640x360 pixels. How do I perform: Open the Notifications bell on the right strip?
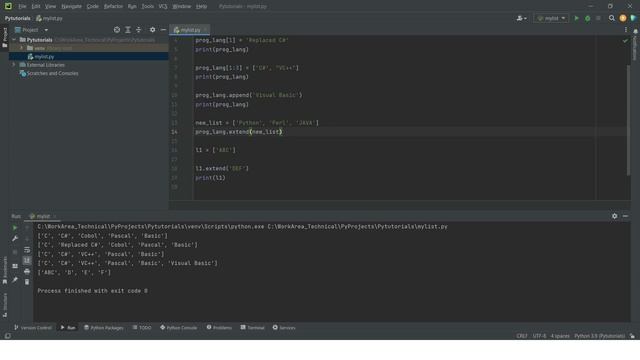(636, 32)
